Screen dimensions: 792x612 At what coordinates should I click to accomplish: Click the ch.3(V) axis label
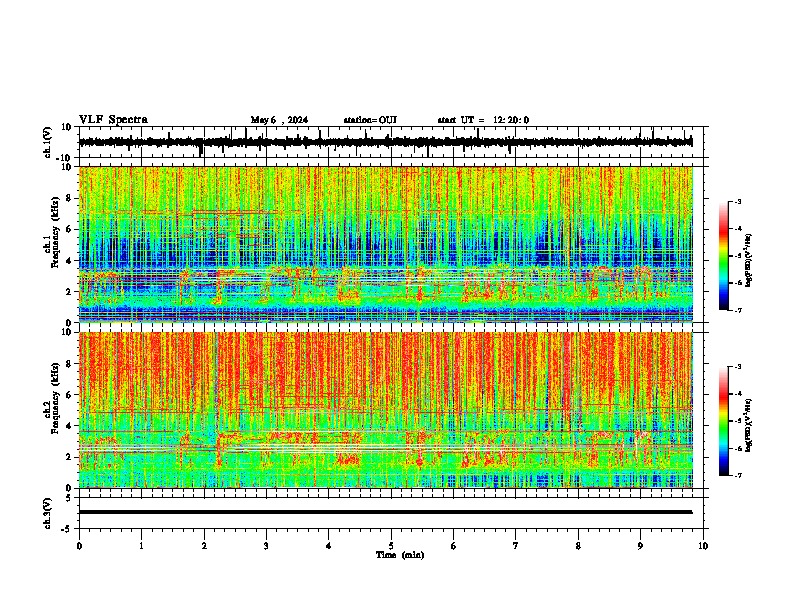(48, 513)
